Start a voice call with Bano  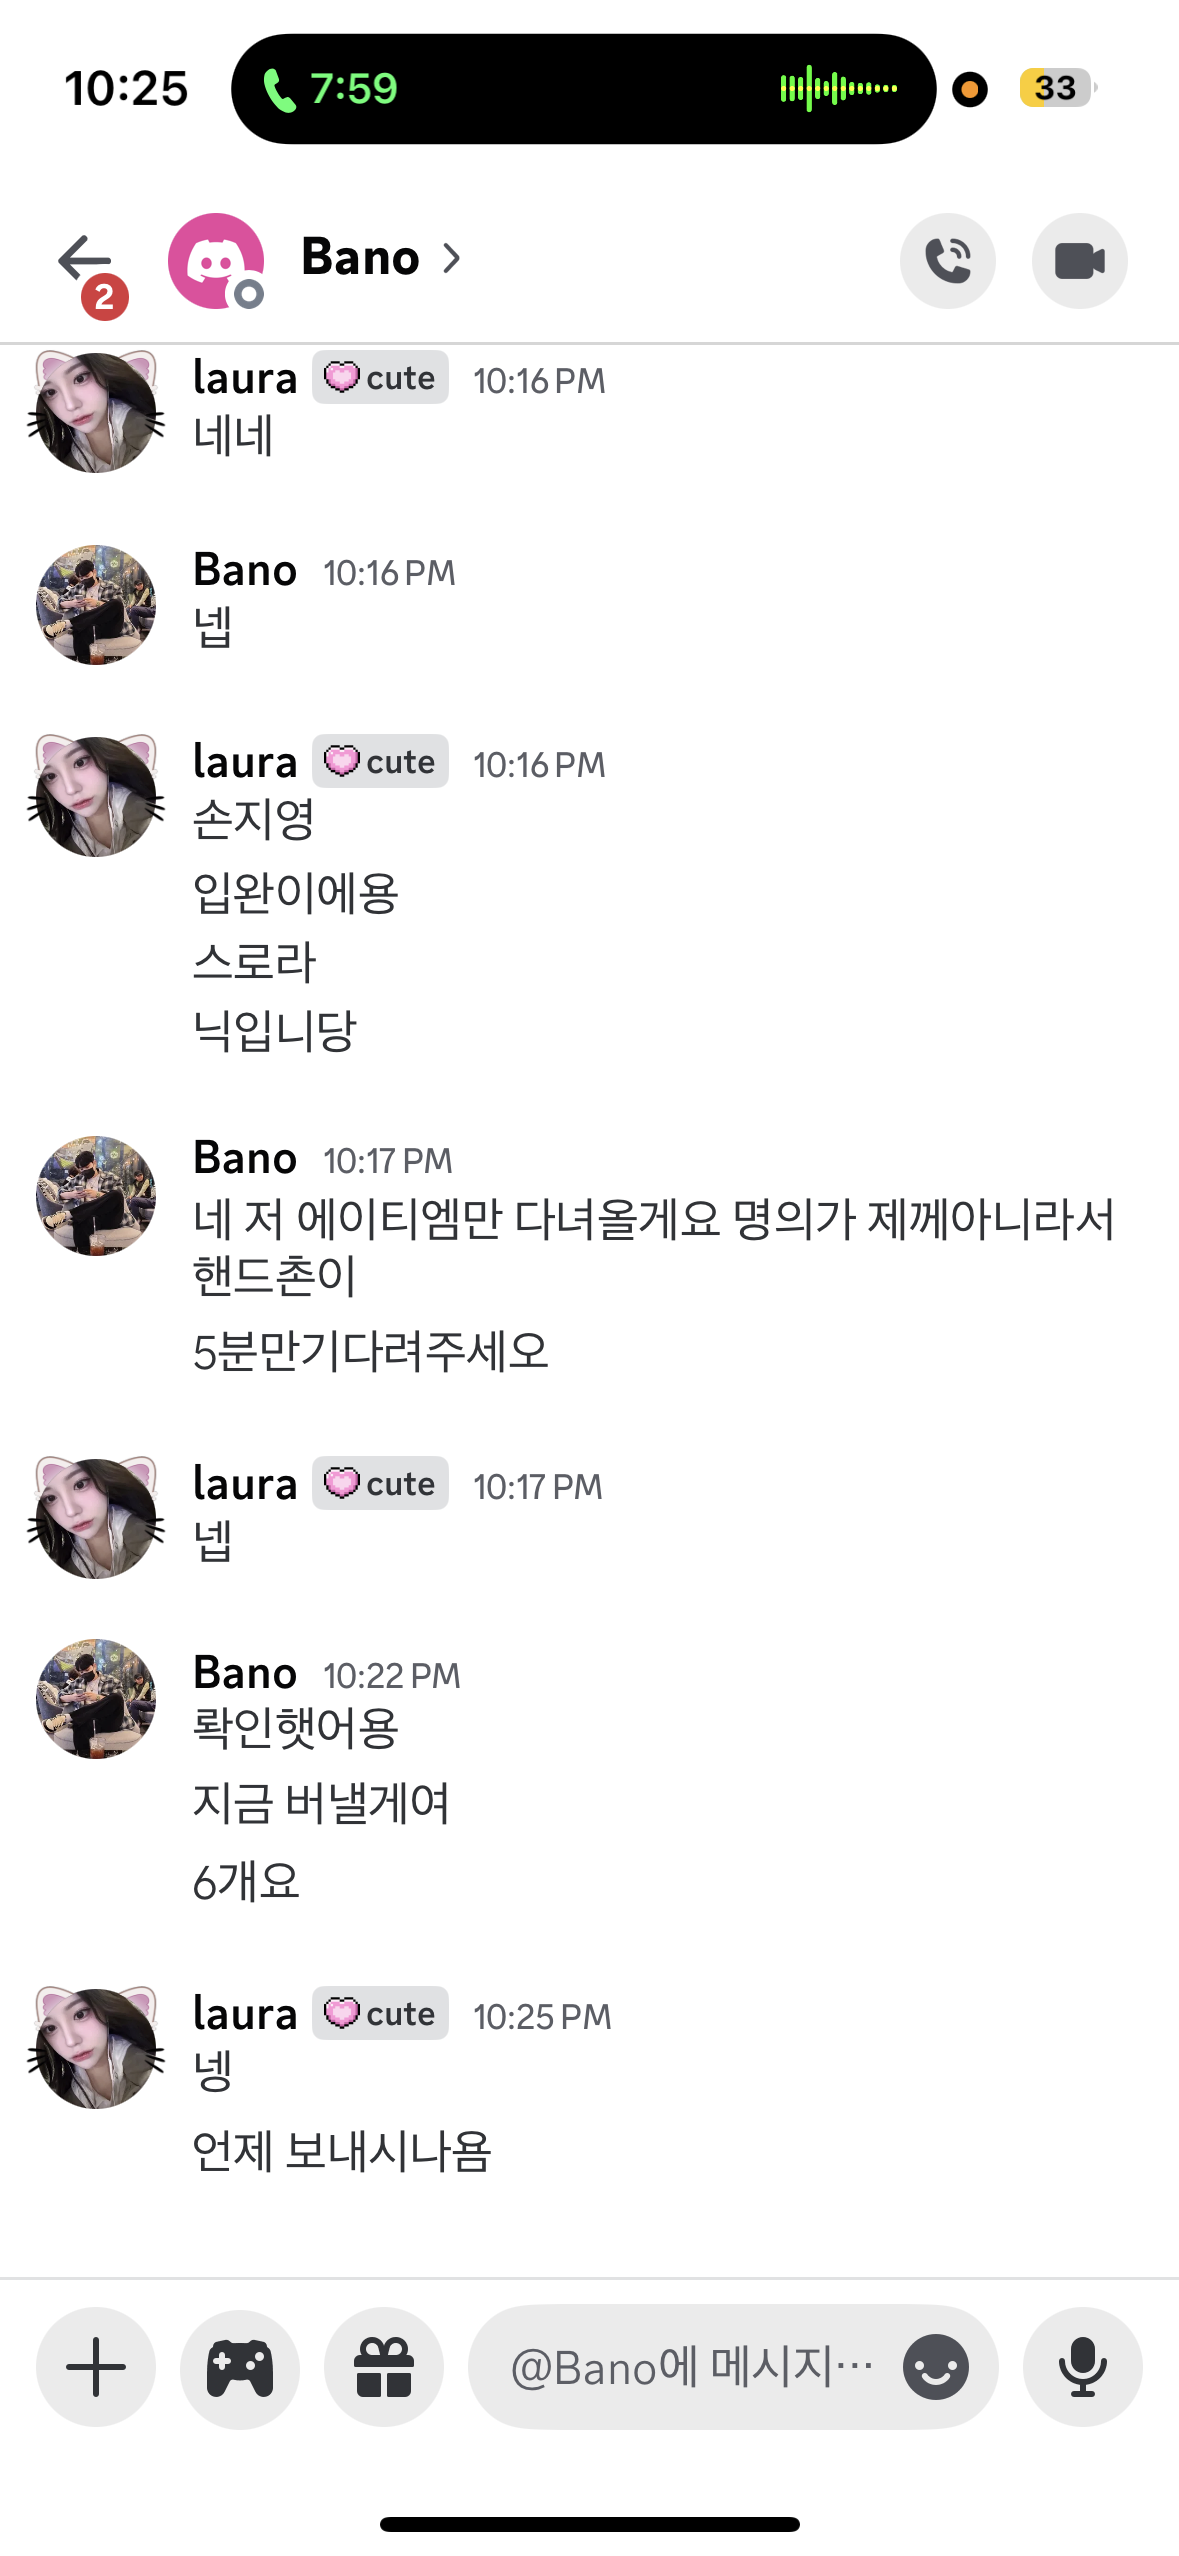(x=947, y=261)
